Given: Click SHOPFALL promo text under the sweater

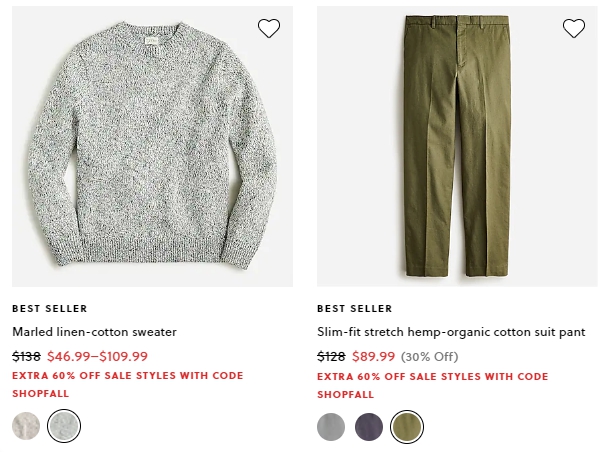Looking at the screenshot, I should tap(41, 394).
